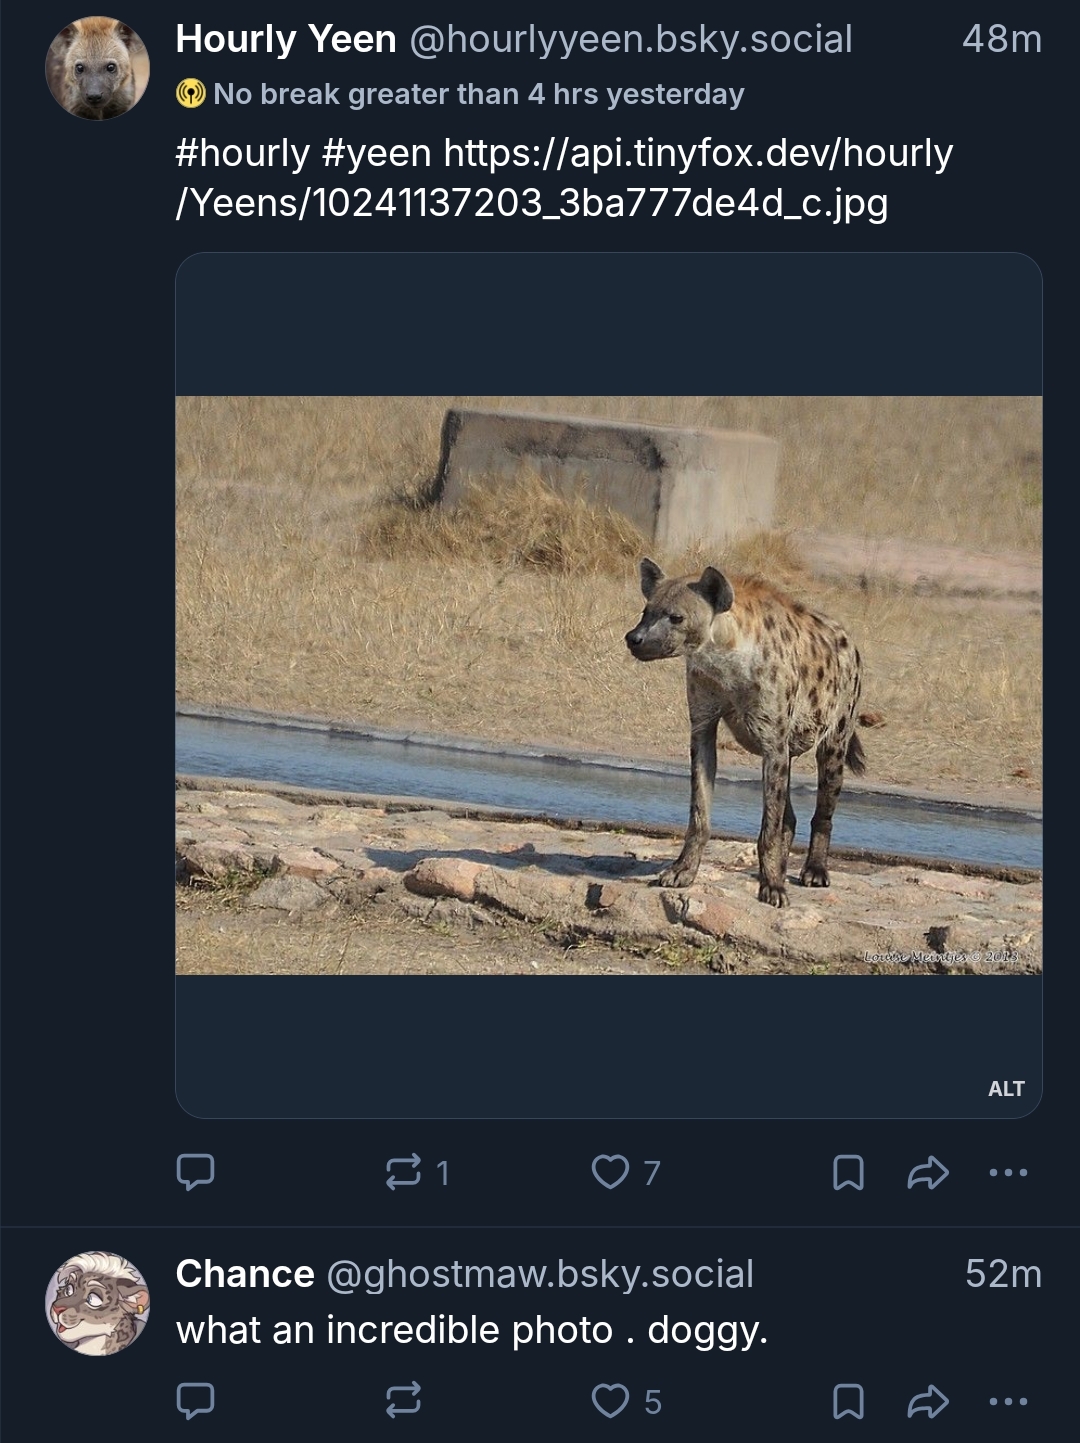The height and width of the screenshot is (1443, 1080).
Task: Share Chance's doggy post
Action: coord(927,1401)
